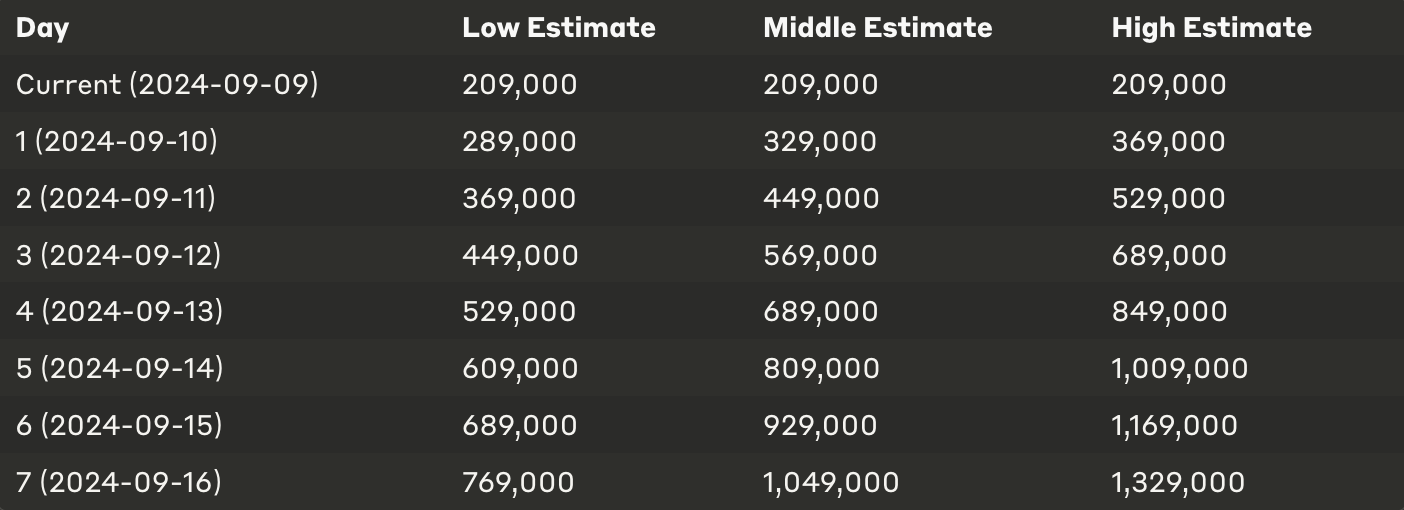Click the low estimate value 769,000

[x=519, y=482]
